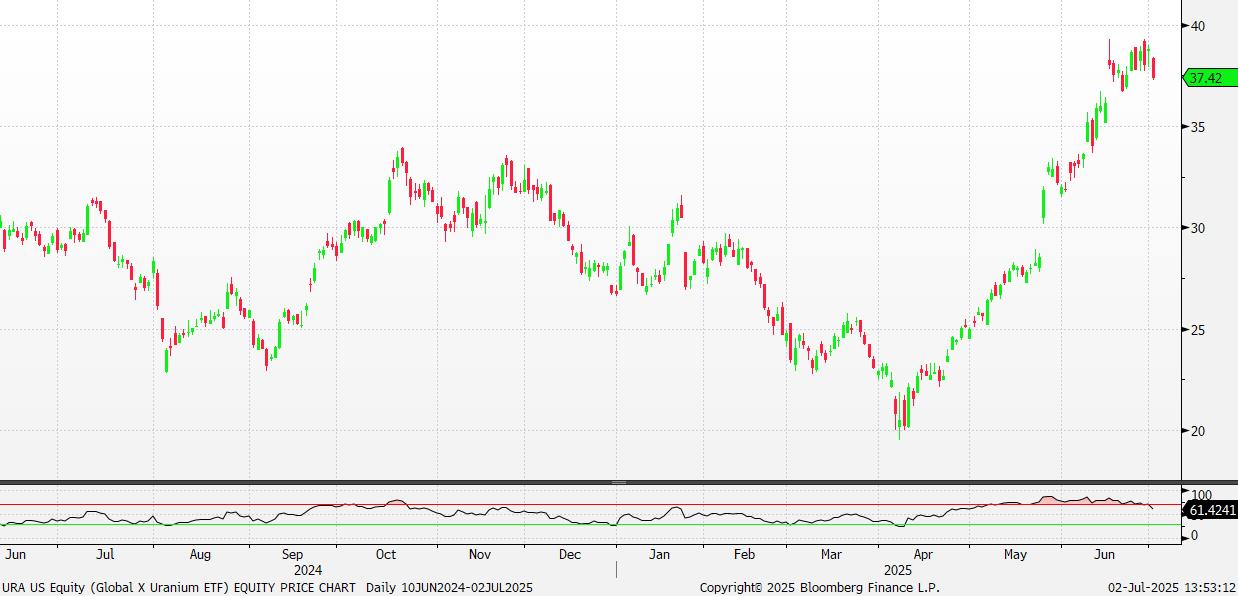Click the 20 price axis label
Image resolution: width=1238 pixels, height=596 pixels.
[x=1197, y=431]
